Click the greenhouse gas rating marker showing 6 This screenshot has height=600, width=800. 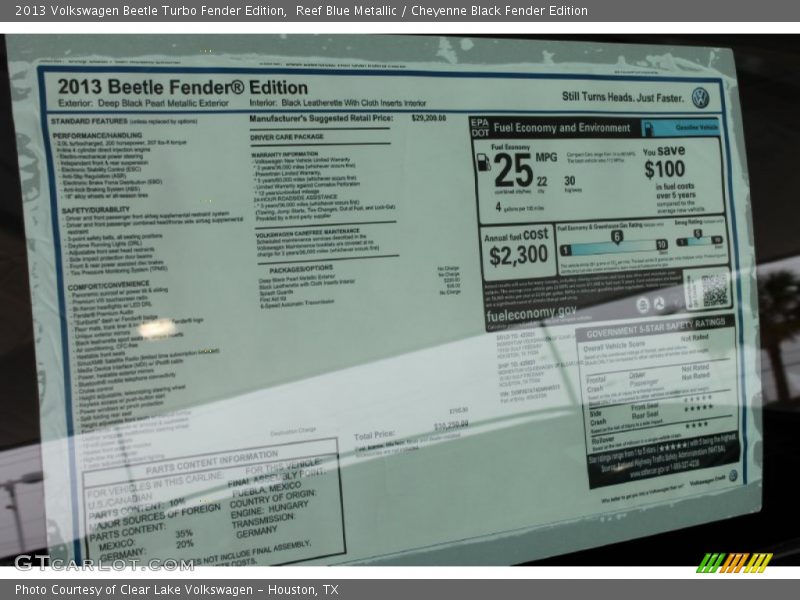(617, 237)
